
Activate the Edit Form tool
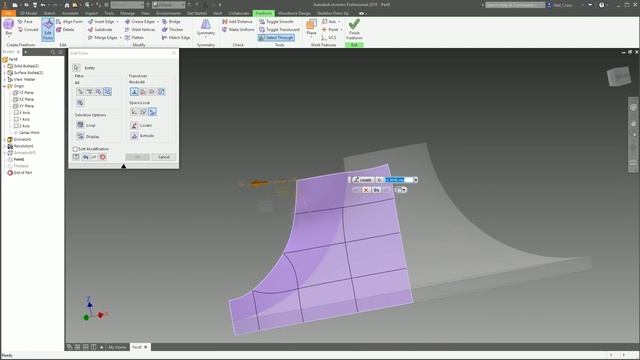coord(48,29)
